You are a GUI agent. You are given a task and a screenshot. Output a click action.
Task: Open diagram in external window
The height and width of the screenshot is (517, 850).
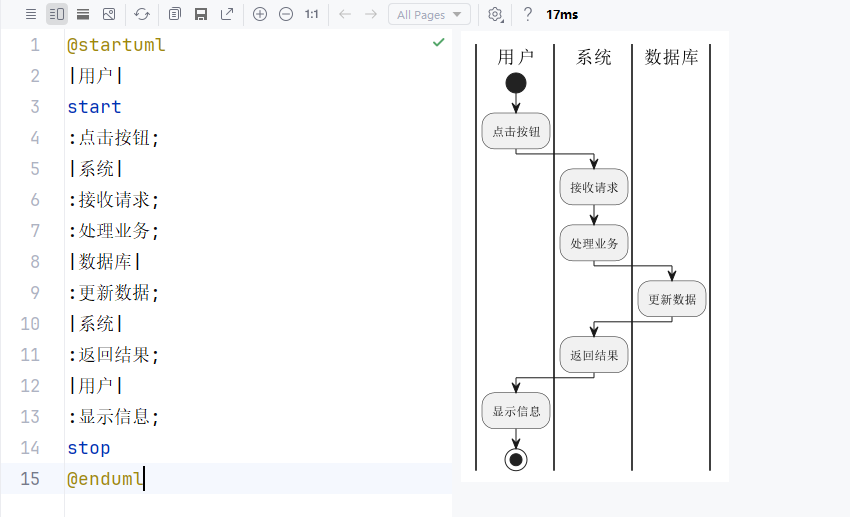click(227, 15)
